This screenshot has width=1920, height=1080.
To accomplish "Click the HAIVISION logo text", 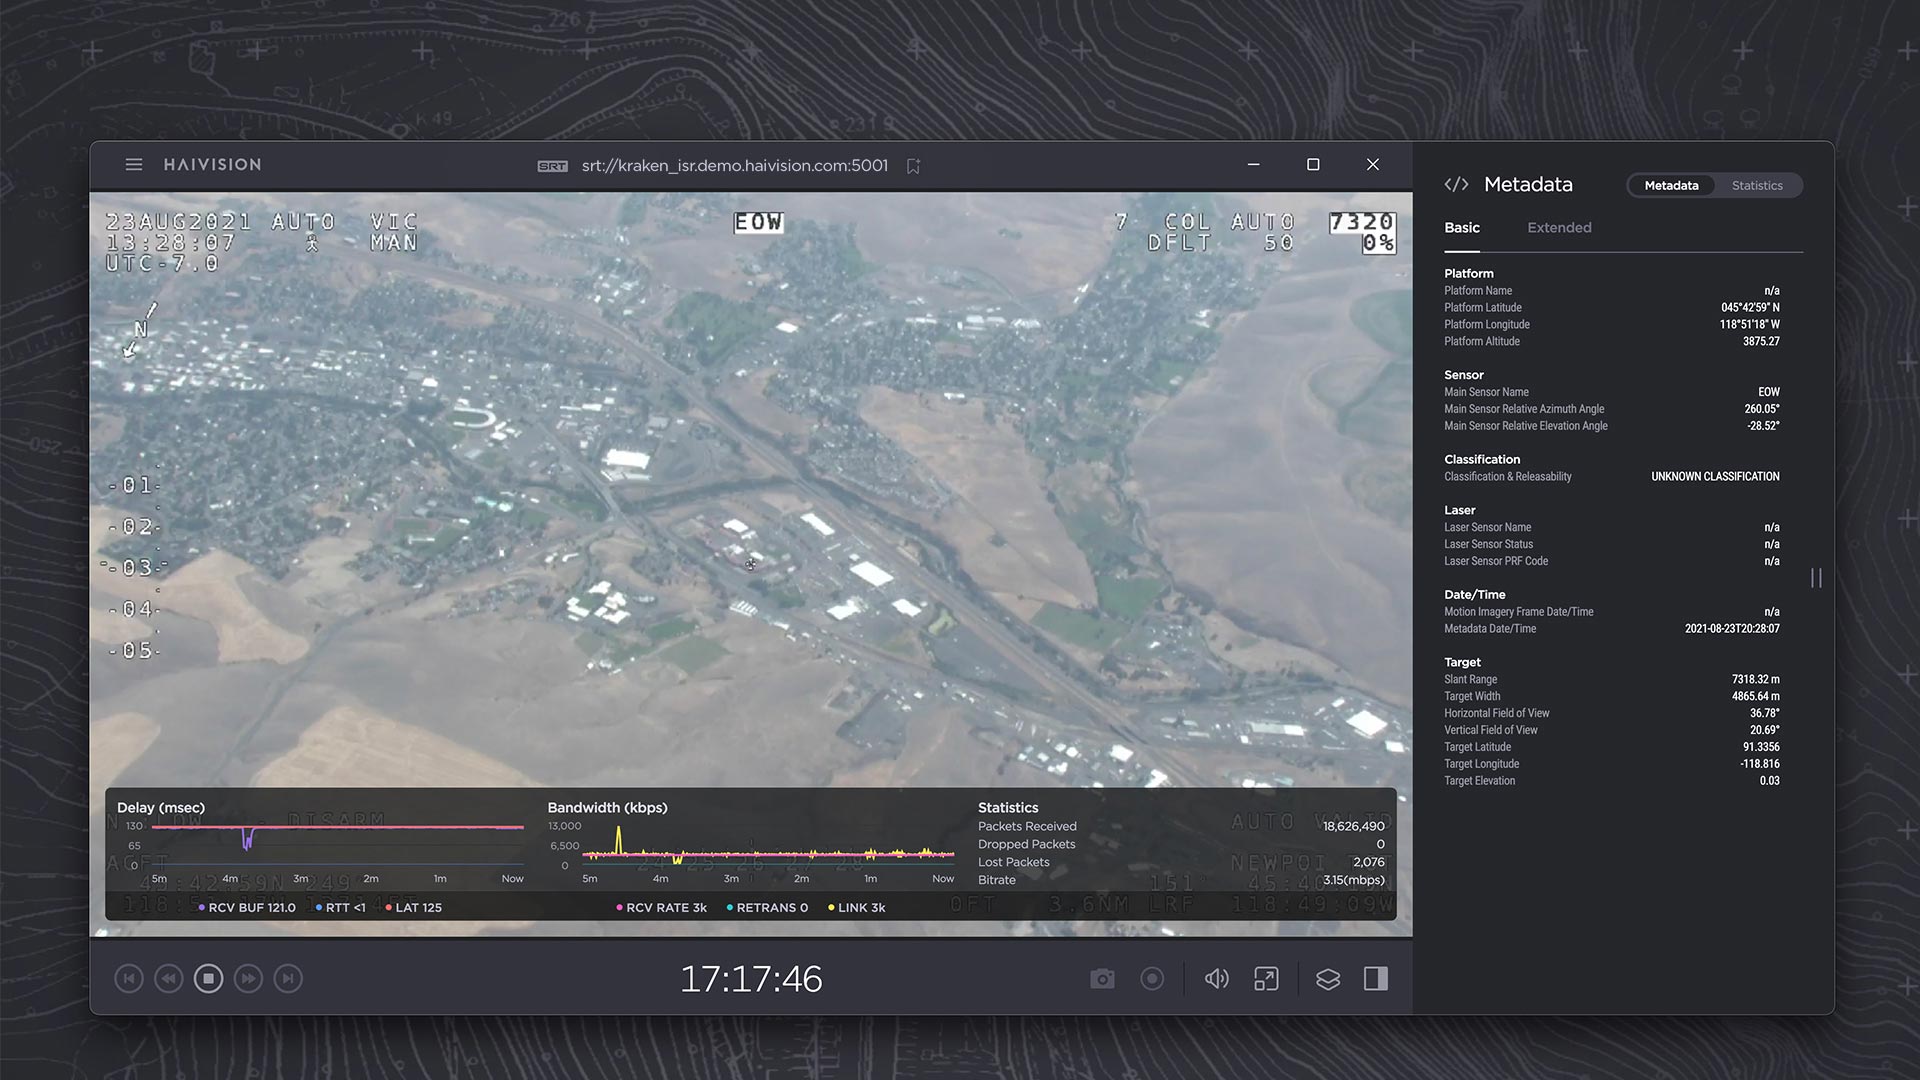I will click(211, 164).
